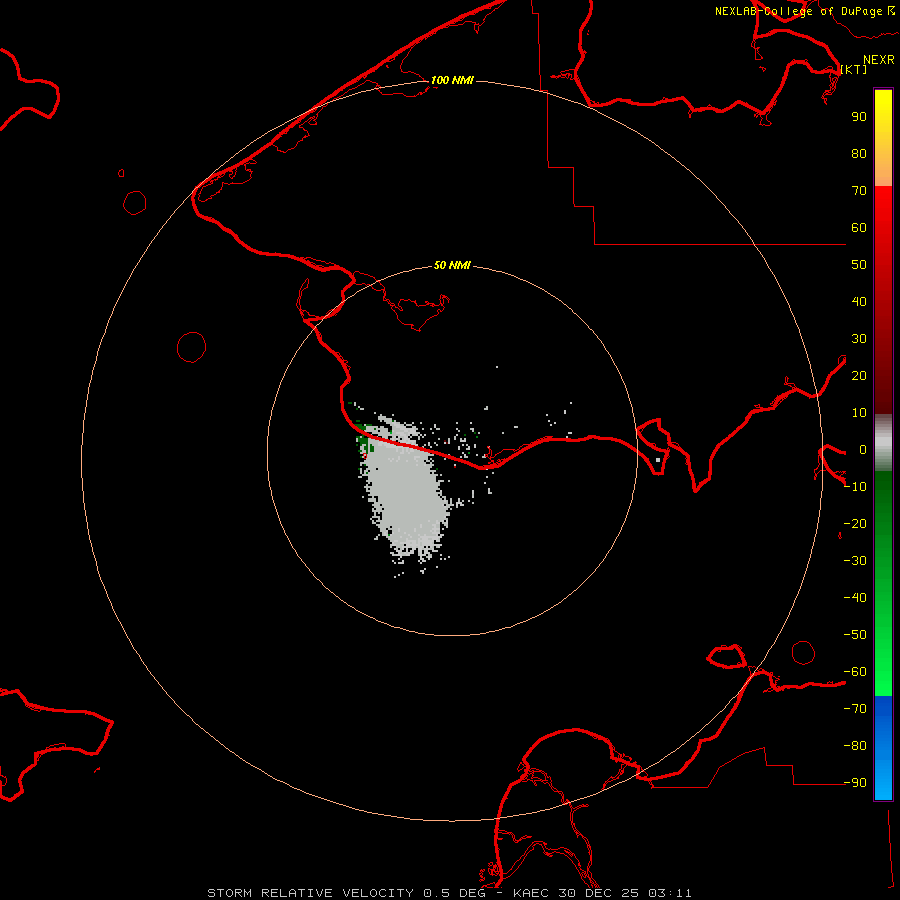900x900 pixels.
Task: Click the '-40' value on velocity scale
Action: (x=855, y=598)
